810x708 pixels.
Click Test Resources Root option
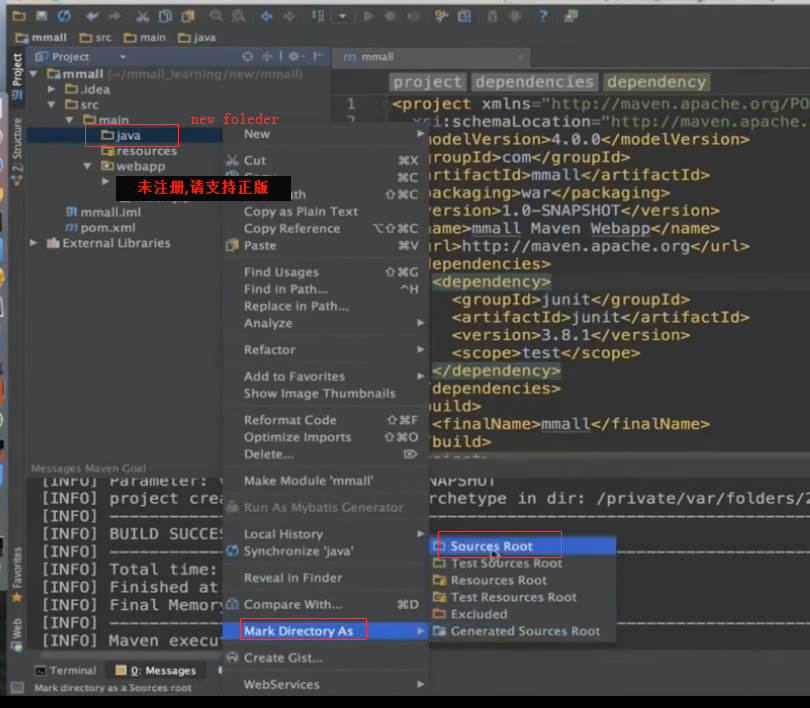click(x=523, y=597)
